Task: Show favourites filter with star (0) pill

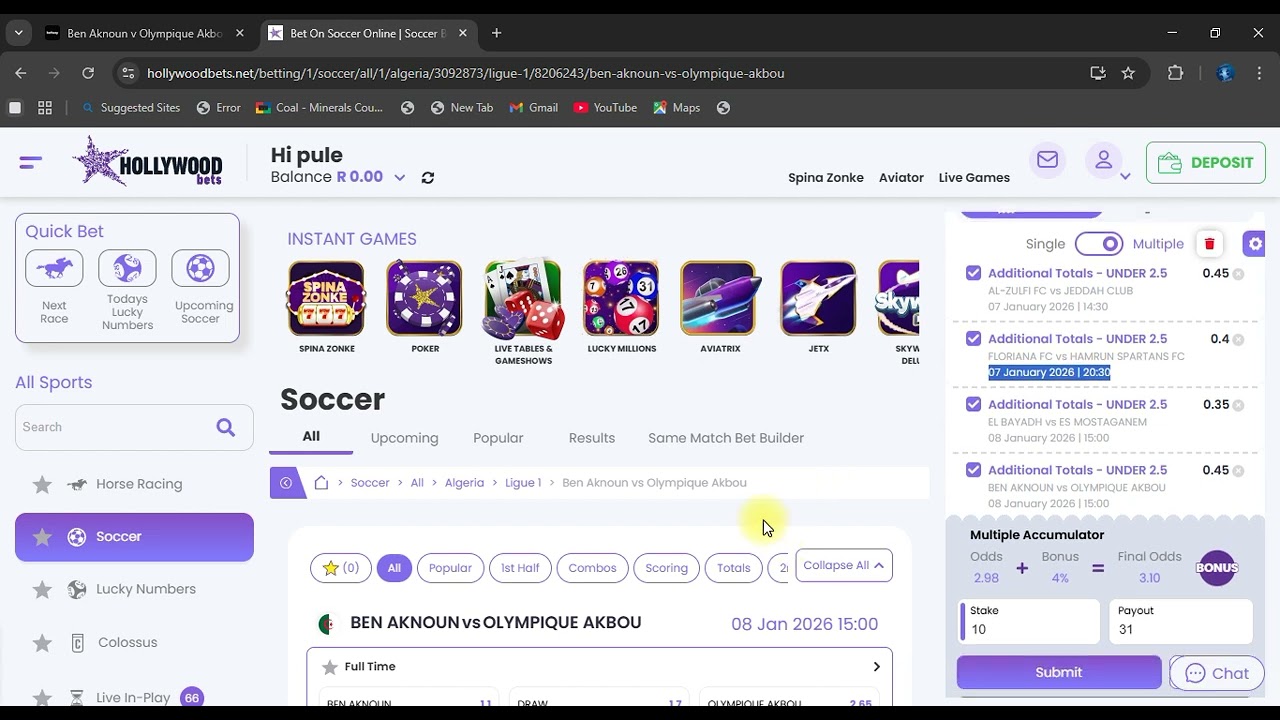Action: click(340, 568)
